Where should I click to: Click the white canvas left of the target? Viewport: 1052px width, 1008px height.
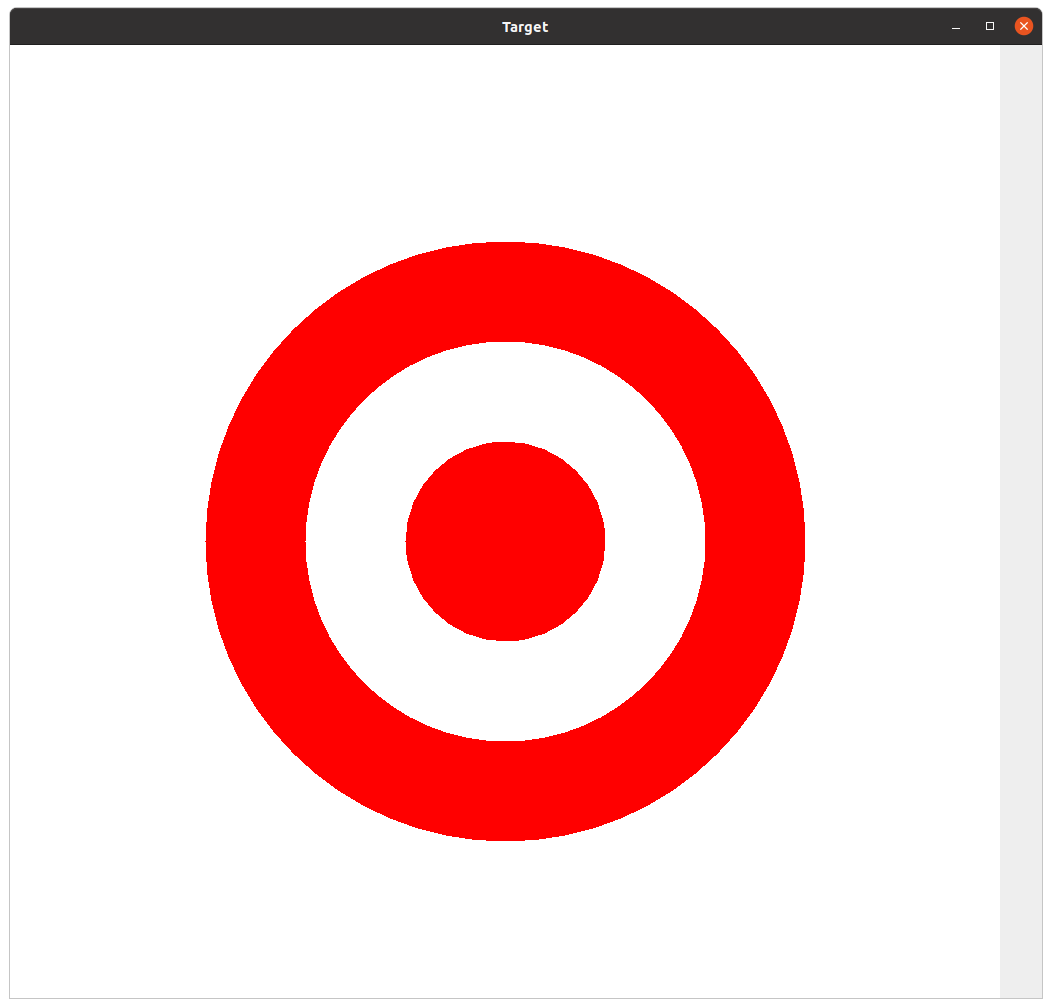[105, 541]
